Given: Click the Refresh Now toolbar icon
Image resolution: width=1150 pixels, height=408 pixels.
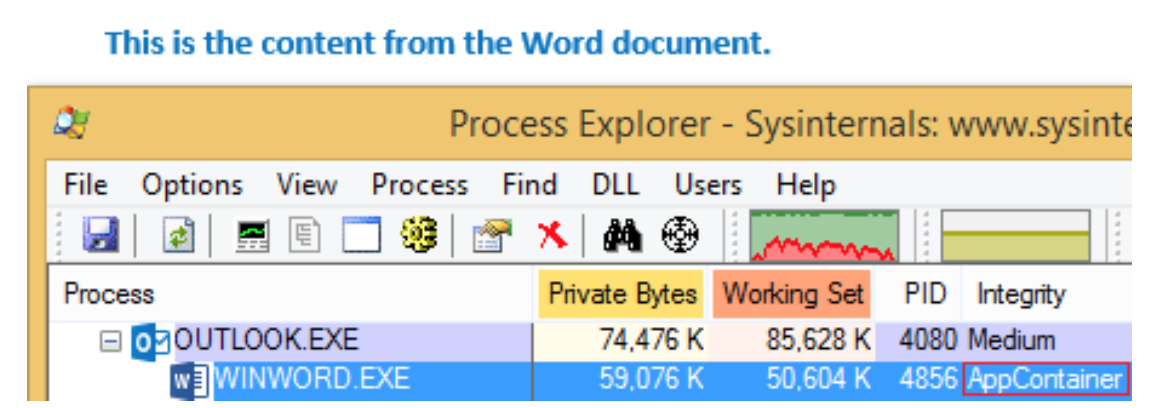Looking at the screenshot, I should coord(176,235).
